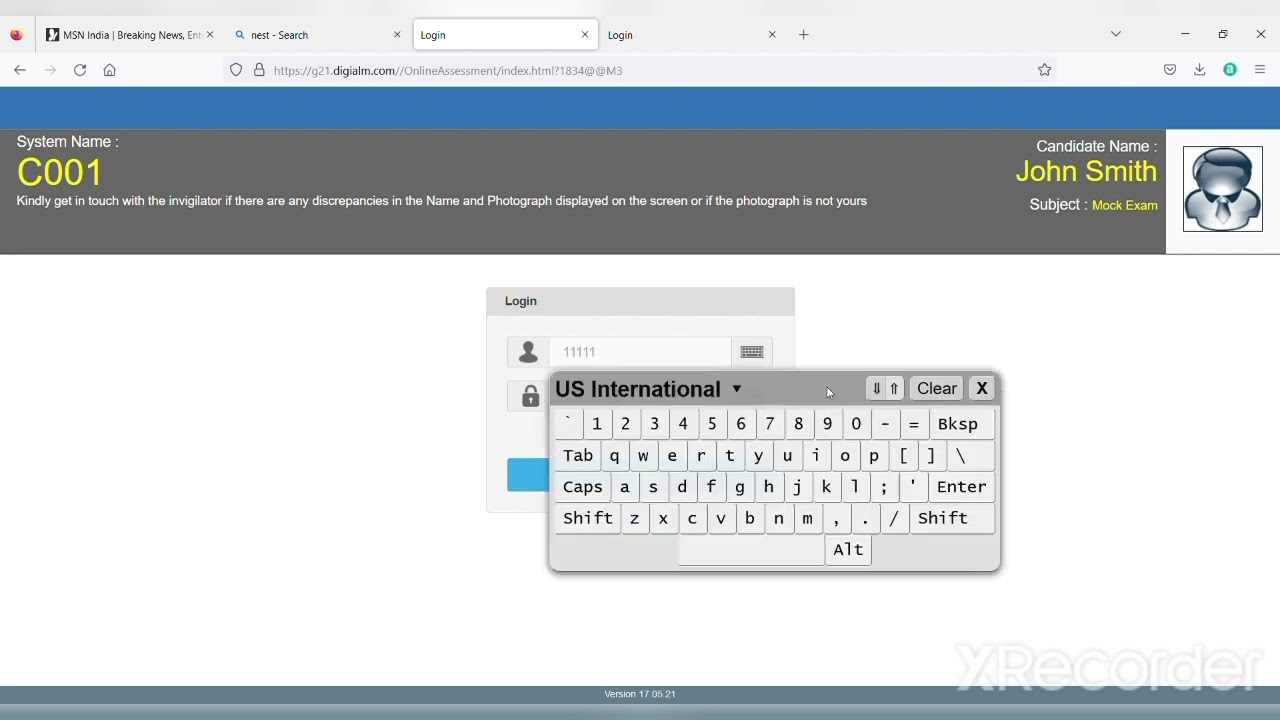1280x720 pixels.
Task: Click the p key on virtual keyboard
Action: 874,456
